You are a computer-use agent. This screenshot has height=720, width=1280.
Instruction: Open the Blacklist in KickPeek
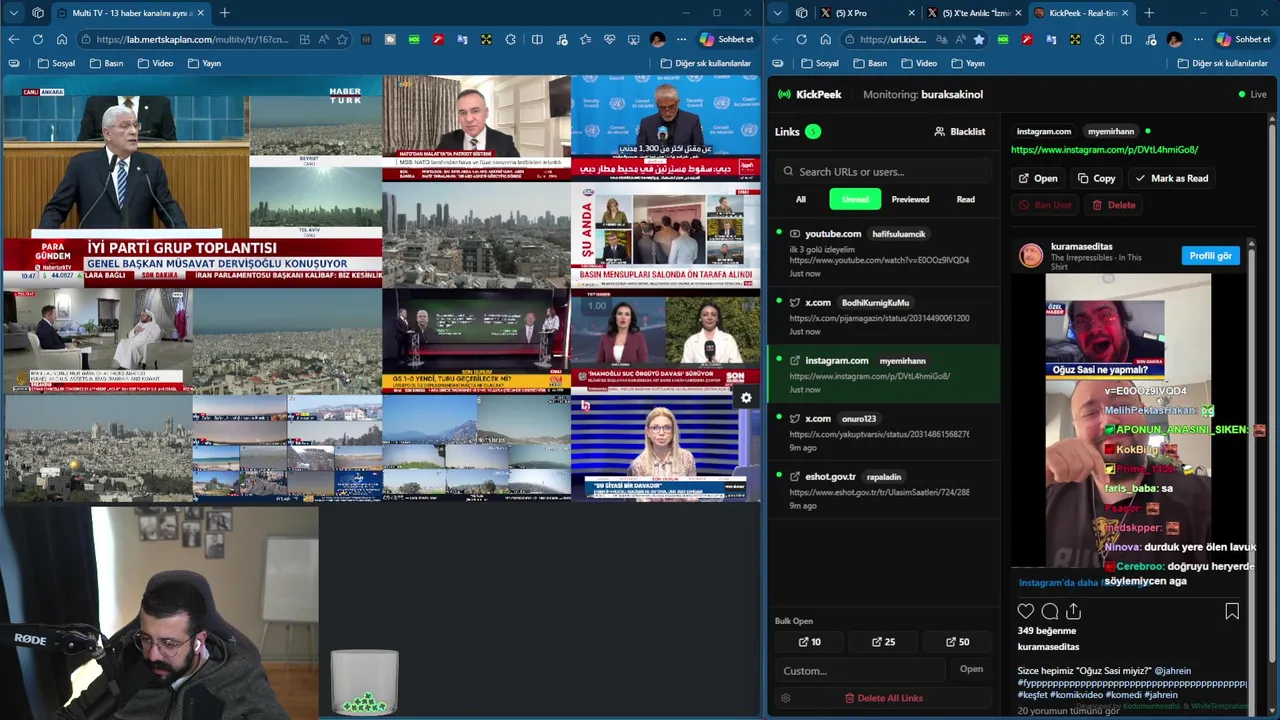tap(959, 132)
